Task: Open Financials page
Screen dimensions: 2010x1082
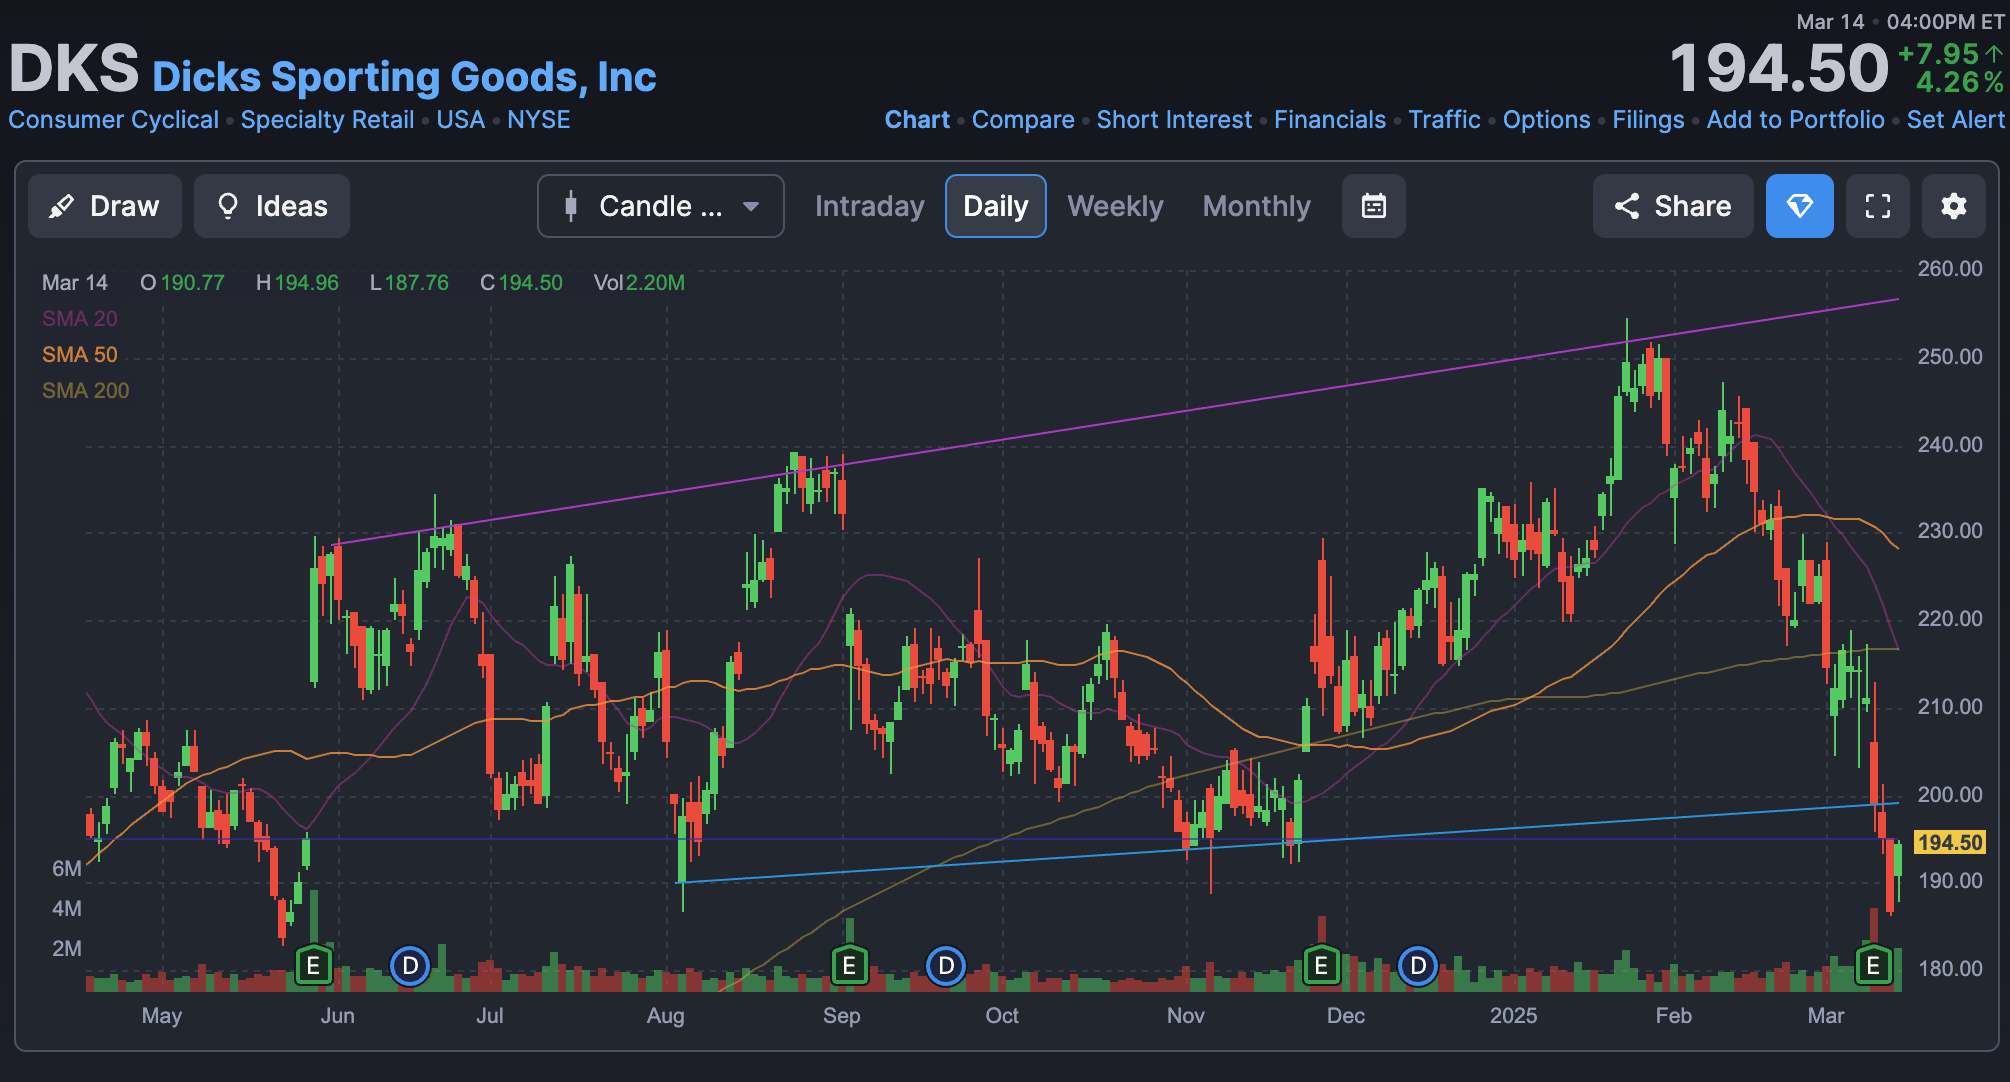Action: [x=1330, y=120]
